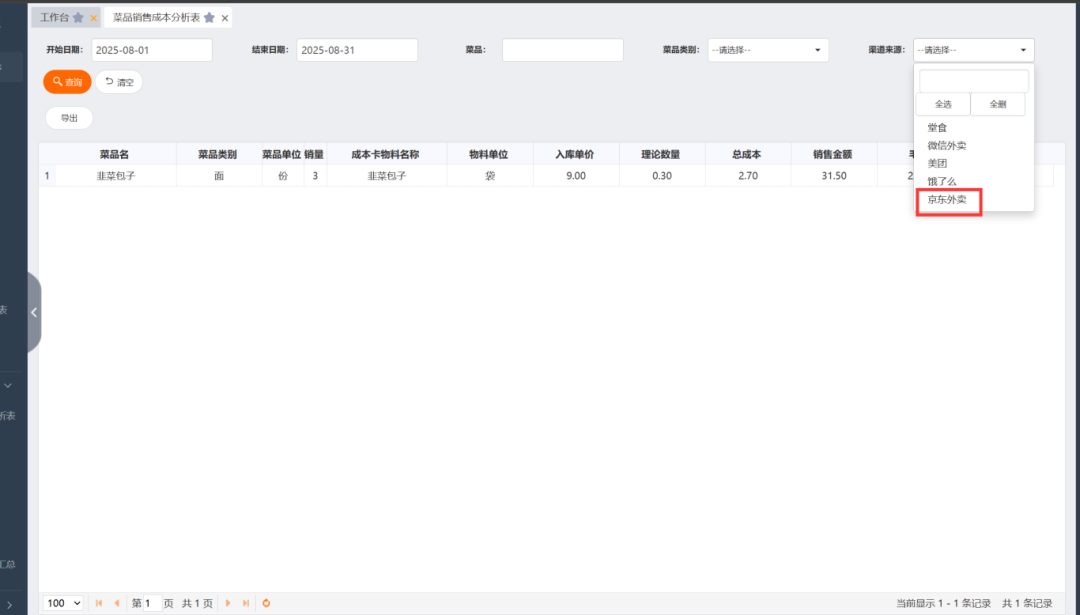This screenshot has width=1080, height=615.
Task: Favorite the 菜品销售成本分析表 tab via its star
Action: pos(209,17)
